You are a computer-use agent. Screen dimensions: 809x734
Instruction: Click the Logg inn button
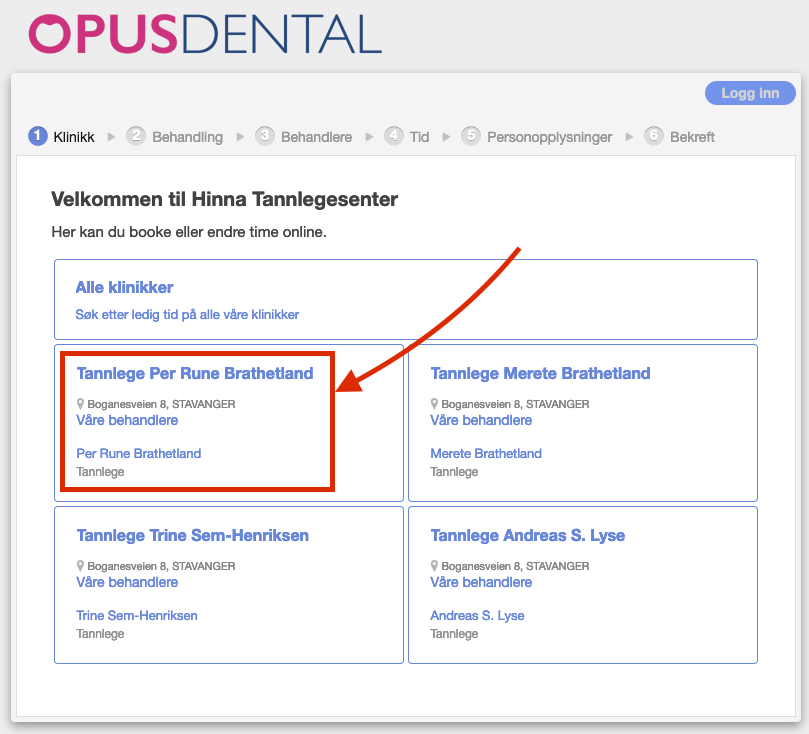pos(750,93)
